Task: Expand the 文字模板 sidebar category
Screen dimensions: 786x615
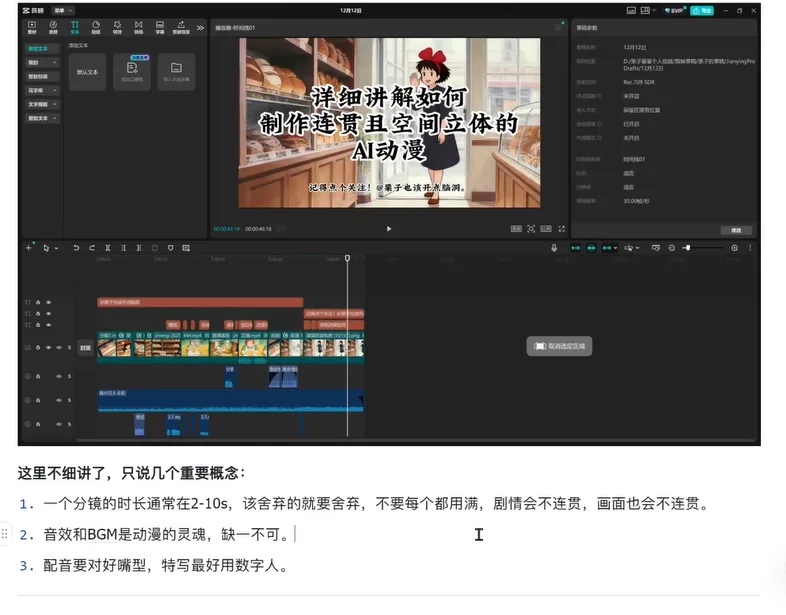Action: pyautogui.click(x=42, y=104)
